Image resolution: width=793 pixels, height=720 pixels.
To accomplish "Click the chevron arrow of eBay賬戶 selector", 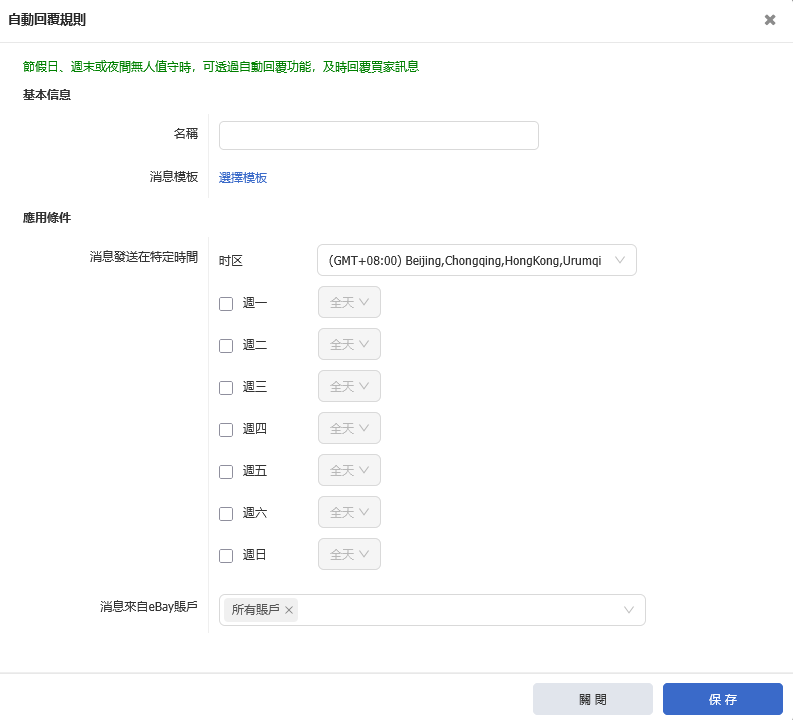I will (629, 610).
